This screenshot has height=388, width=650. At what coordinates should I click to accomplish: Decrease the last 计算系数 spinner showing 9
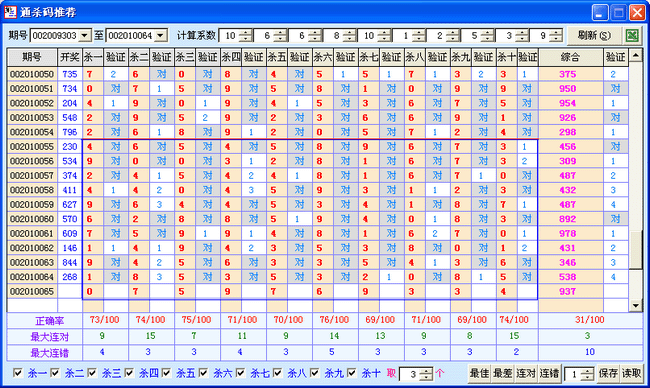point(556,39)
